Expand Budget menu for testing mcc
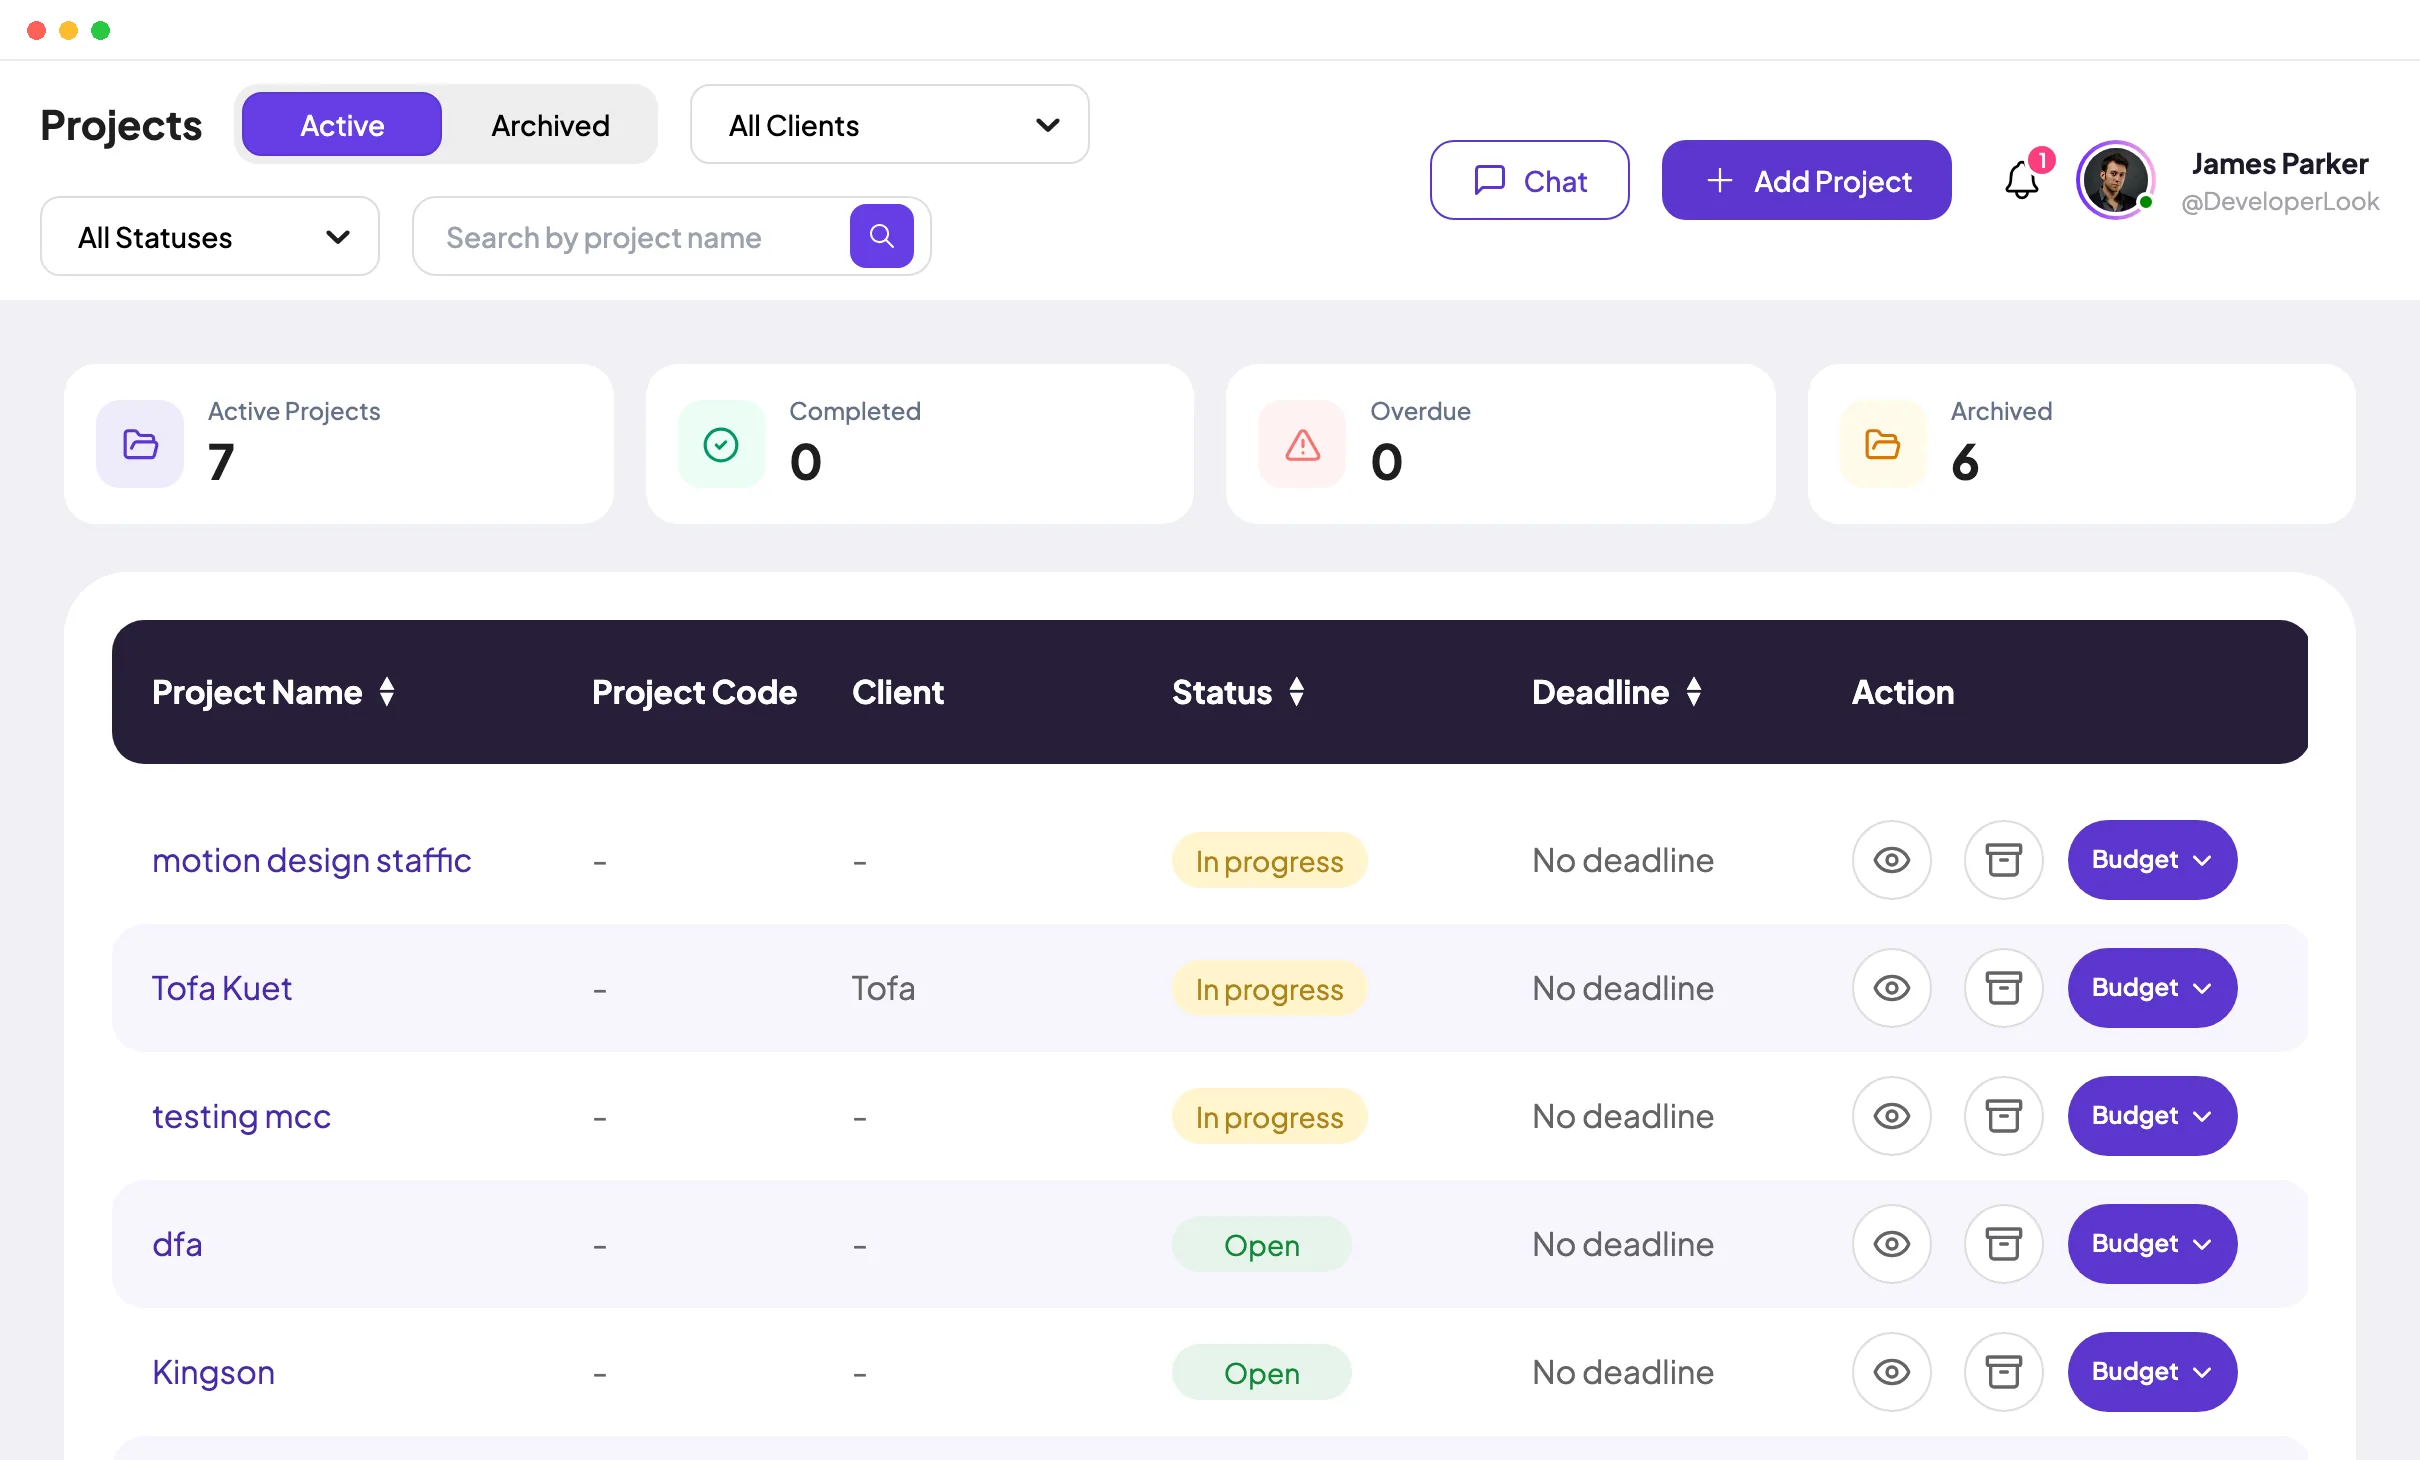2420x1460 pixels. [2152, 1116]
